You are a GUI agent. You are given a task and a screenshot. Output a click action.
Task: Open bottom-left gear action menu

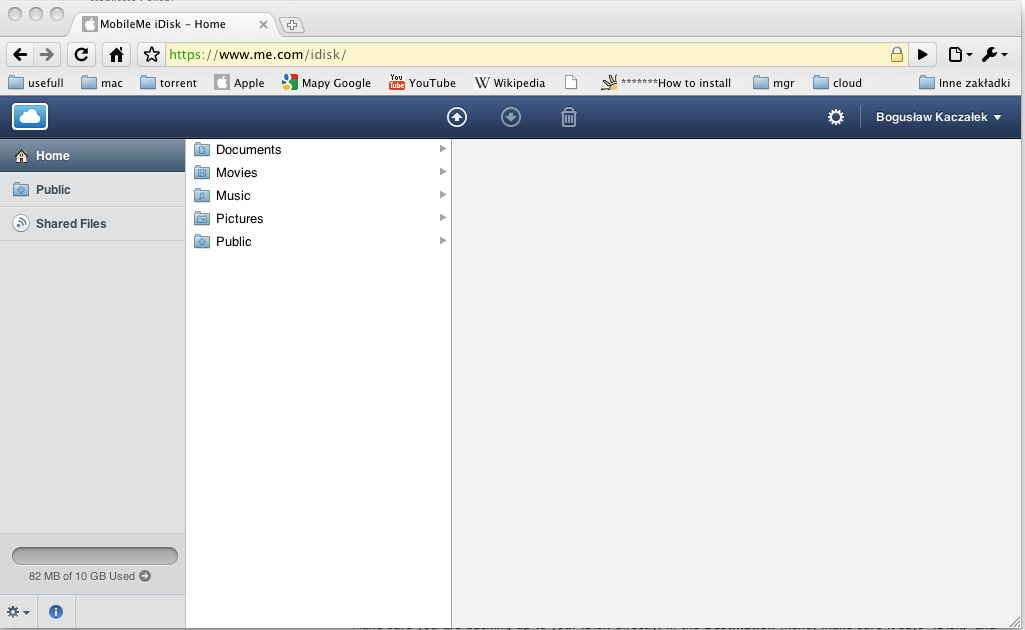[18, 612]
